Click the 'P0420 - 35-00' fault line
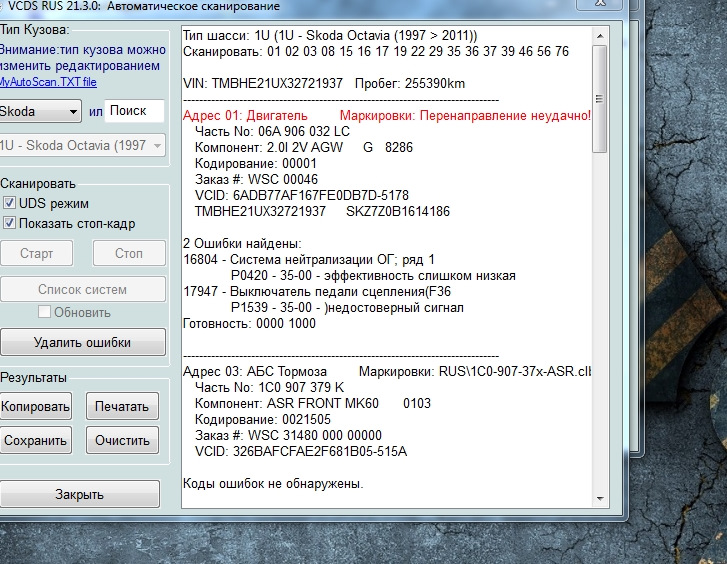 click(x=373, y=276)
